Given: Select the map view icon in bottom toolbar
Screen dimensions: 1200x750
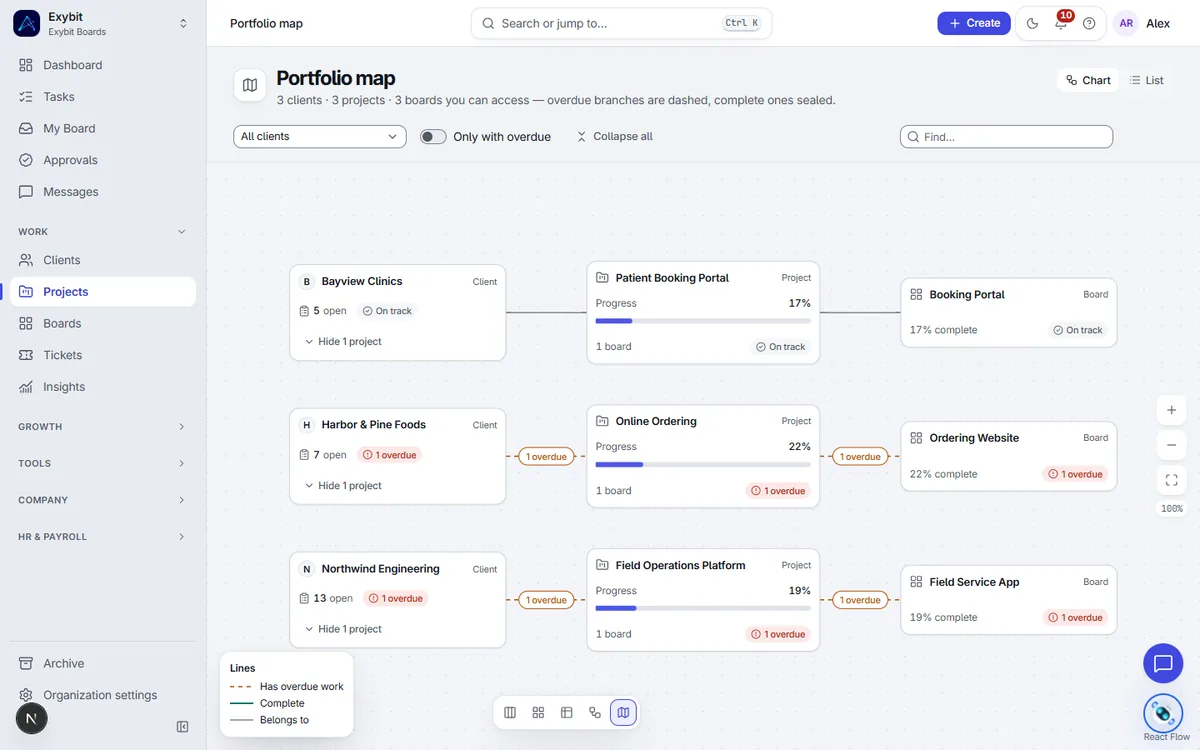Looking at the screenshot, I should point(623,712).
